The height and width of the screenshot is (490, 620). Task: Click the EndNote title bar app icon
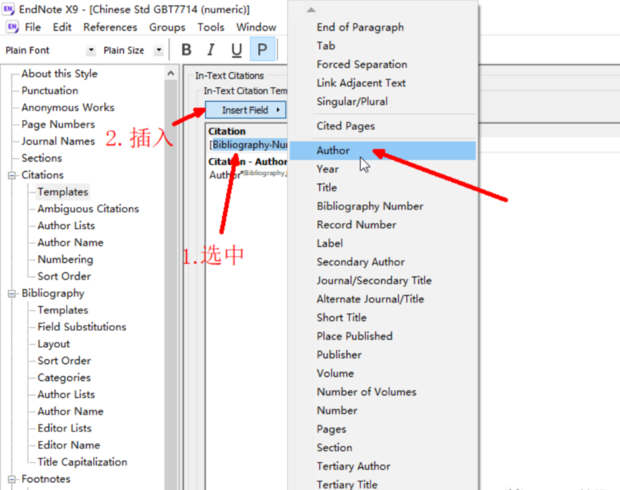point(9,9)
